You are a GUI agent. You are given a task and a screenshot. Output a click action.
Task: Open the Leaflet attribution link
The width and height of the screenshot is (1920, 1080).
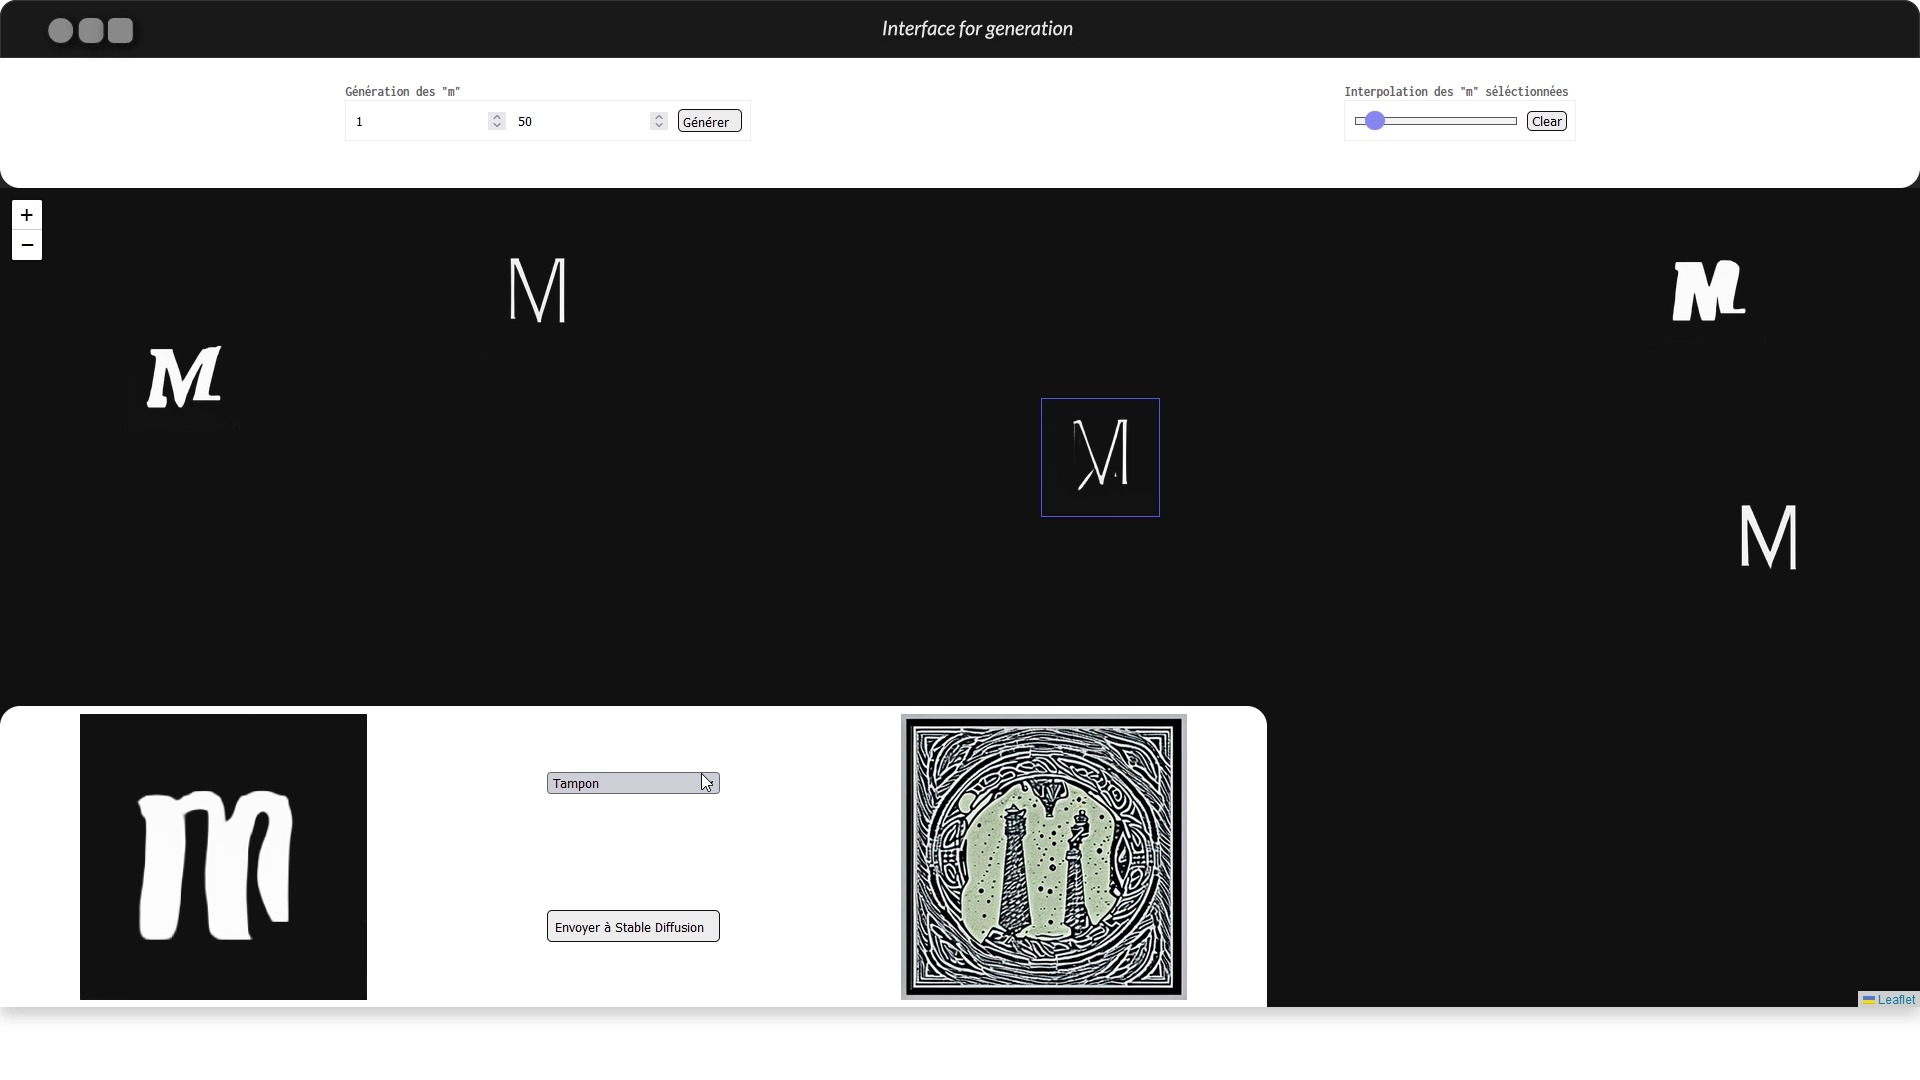(1895, 999)
